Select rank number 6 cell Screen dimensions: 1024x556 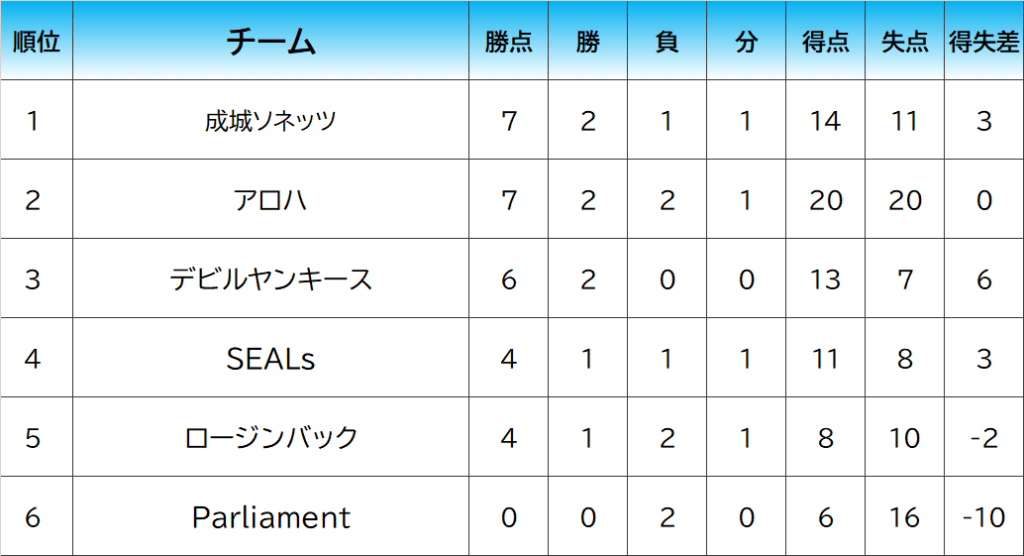pos(33,517)
